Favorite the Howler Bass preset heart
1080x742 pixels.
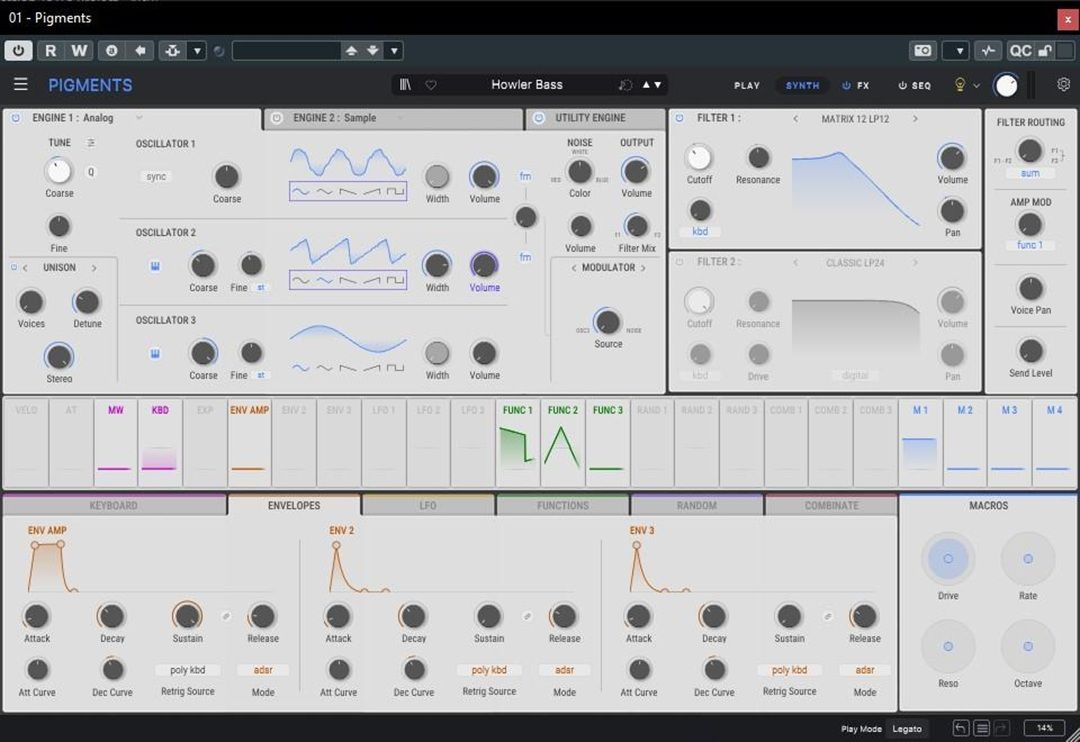430,85
